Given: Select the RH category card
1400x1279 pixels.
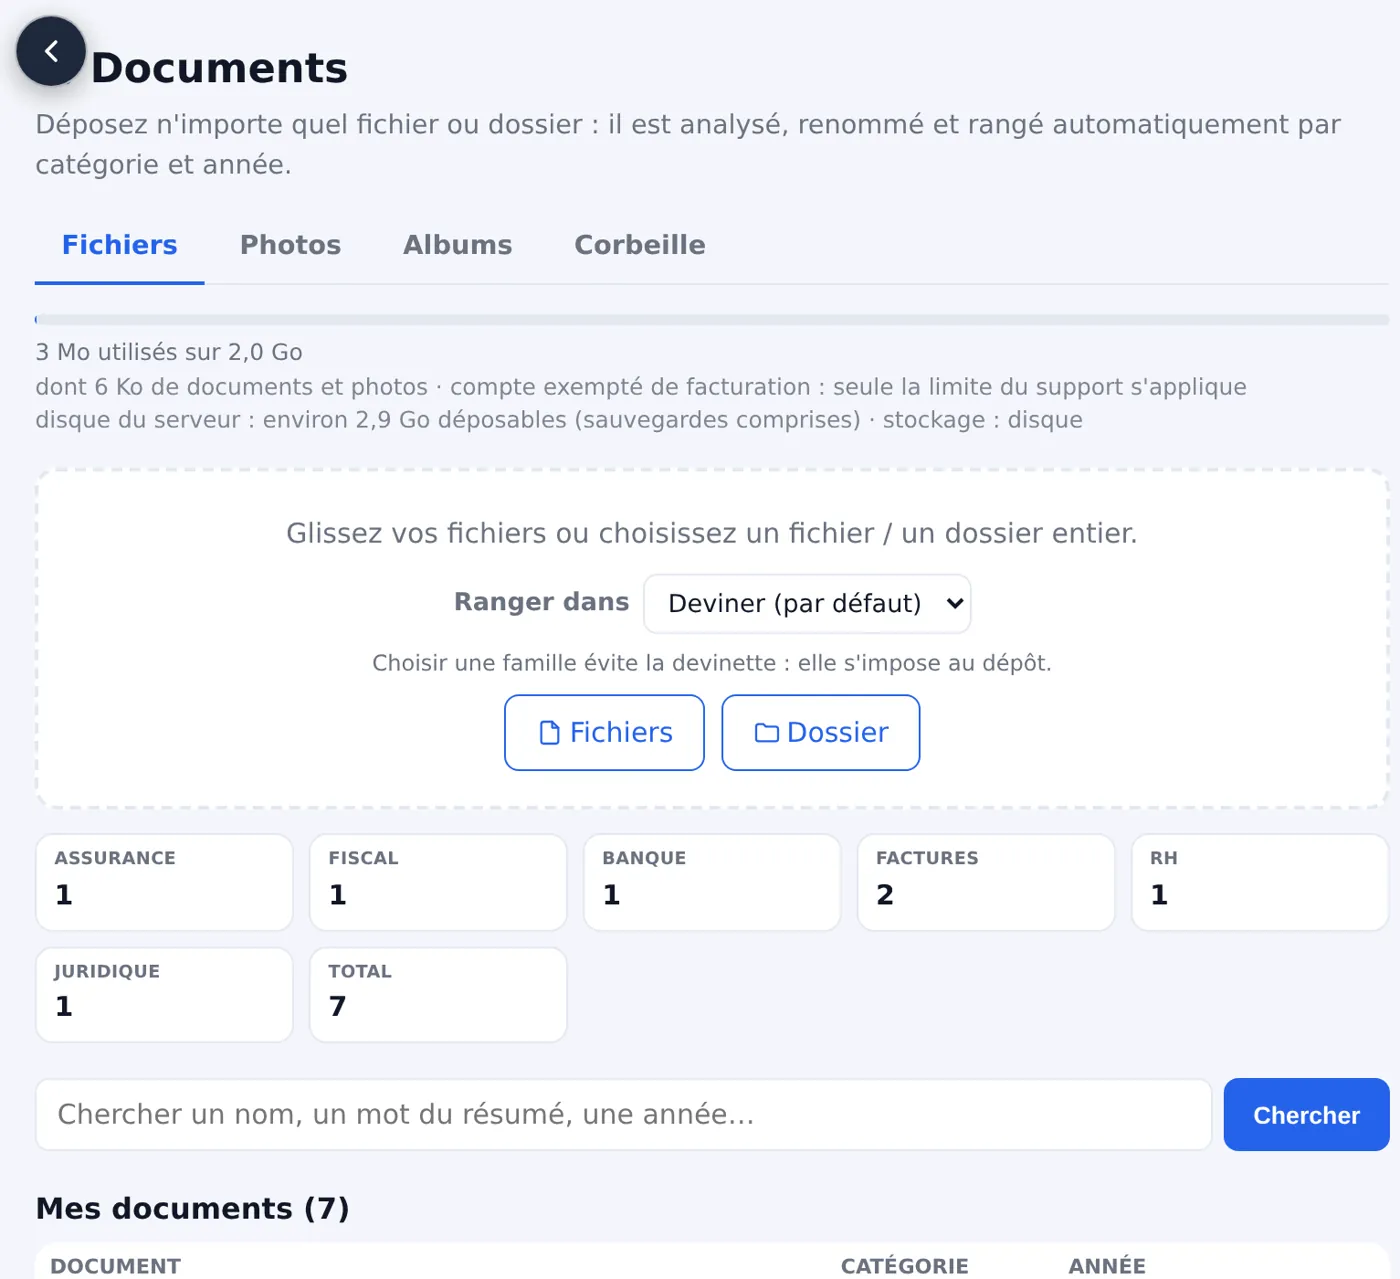Looking at the screenshot, I should [x=1260, y=882].
